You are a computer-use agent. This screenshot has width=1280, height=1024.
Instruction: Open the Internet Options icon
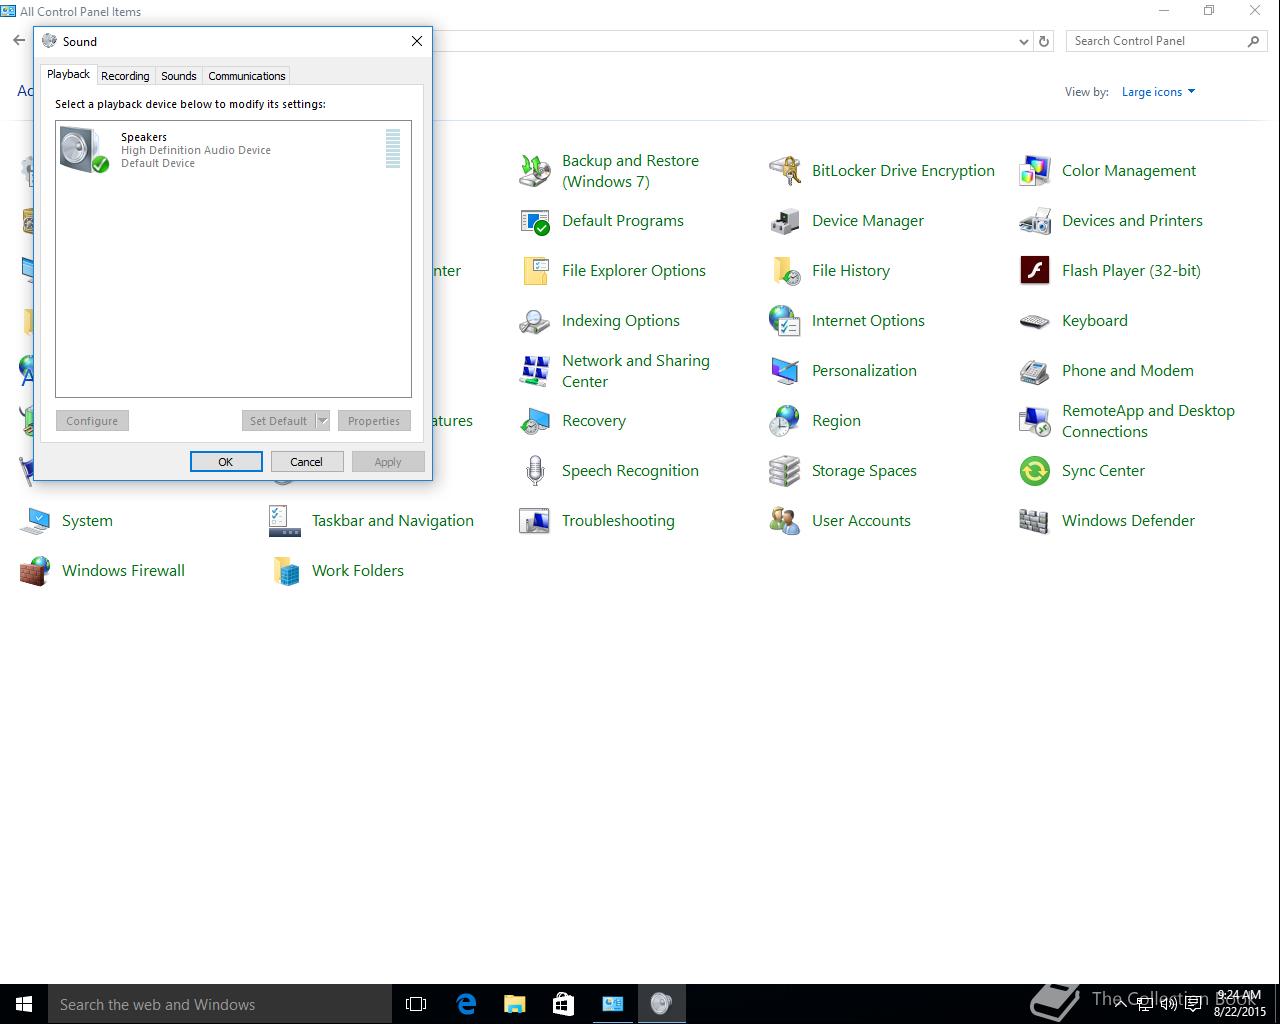click(785, 321)
